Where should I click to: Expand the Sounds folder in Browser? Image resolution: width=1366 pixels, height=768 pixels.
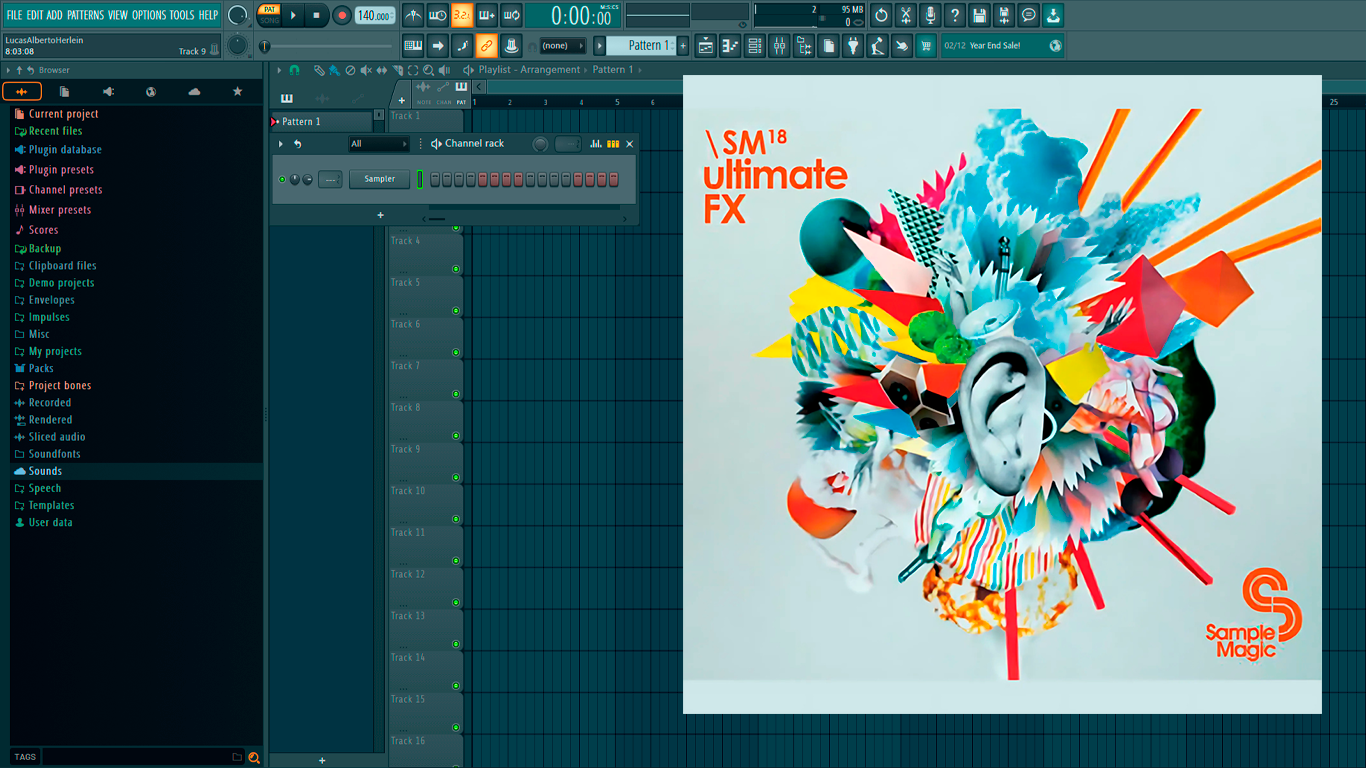pos(45,471)
